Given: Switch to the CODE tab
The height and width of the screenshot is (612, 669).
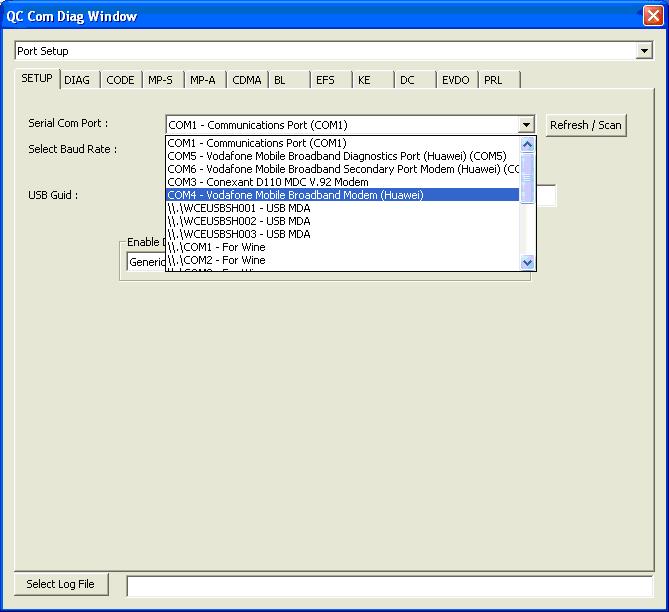Looking at the screenshot, I should point(120,80).
